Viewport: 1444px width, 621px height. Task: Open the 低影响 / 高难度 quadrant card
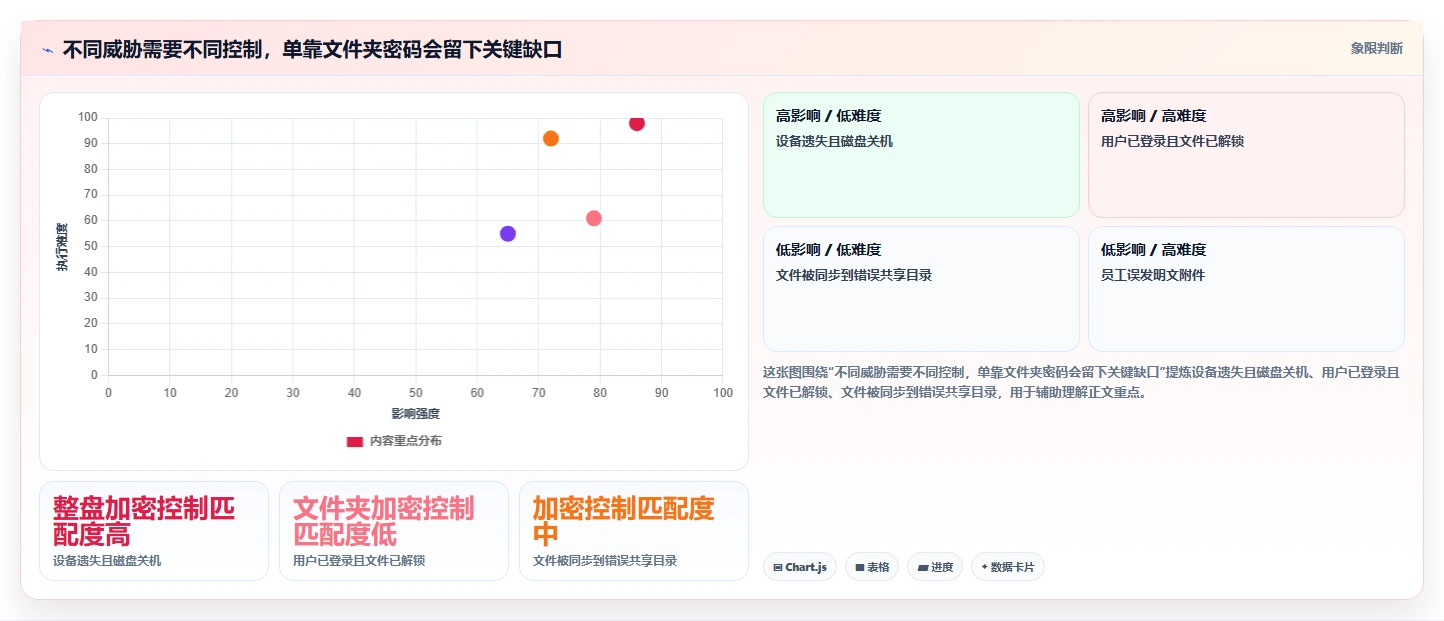(1246, 289)
